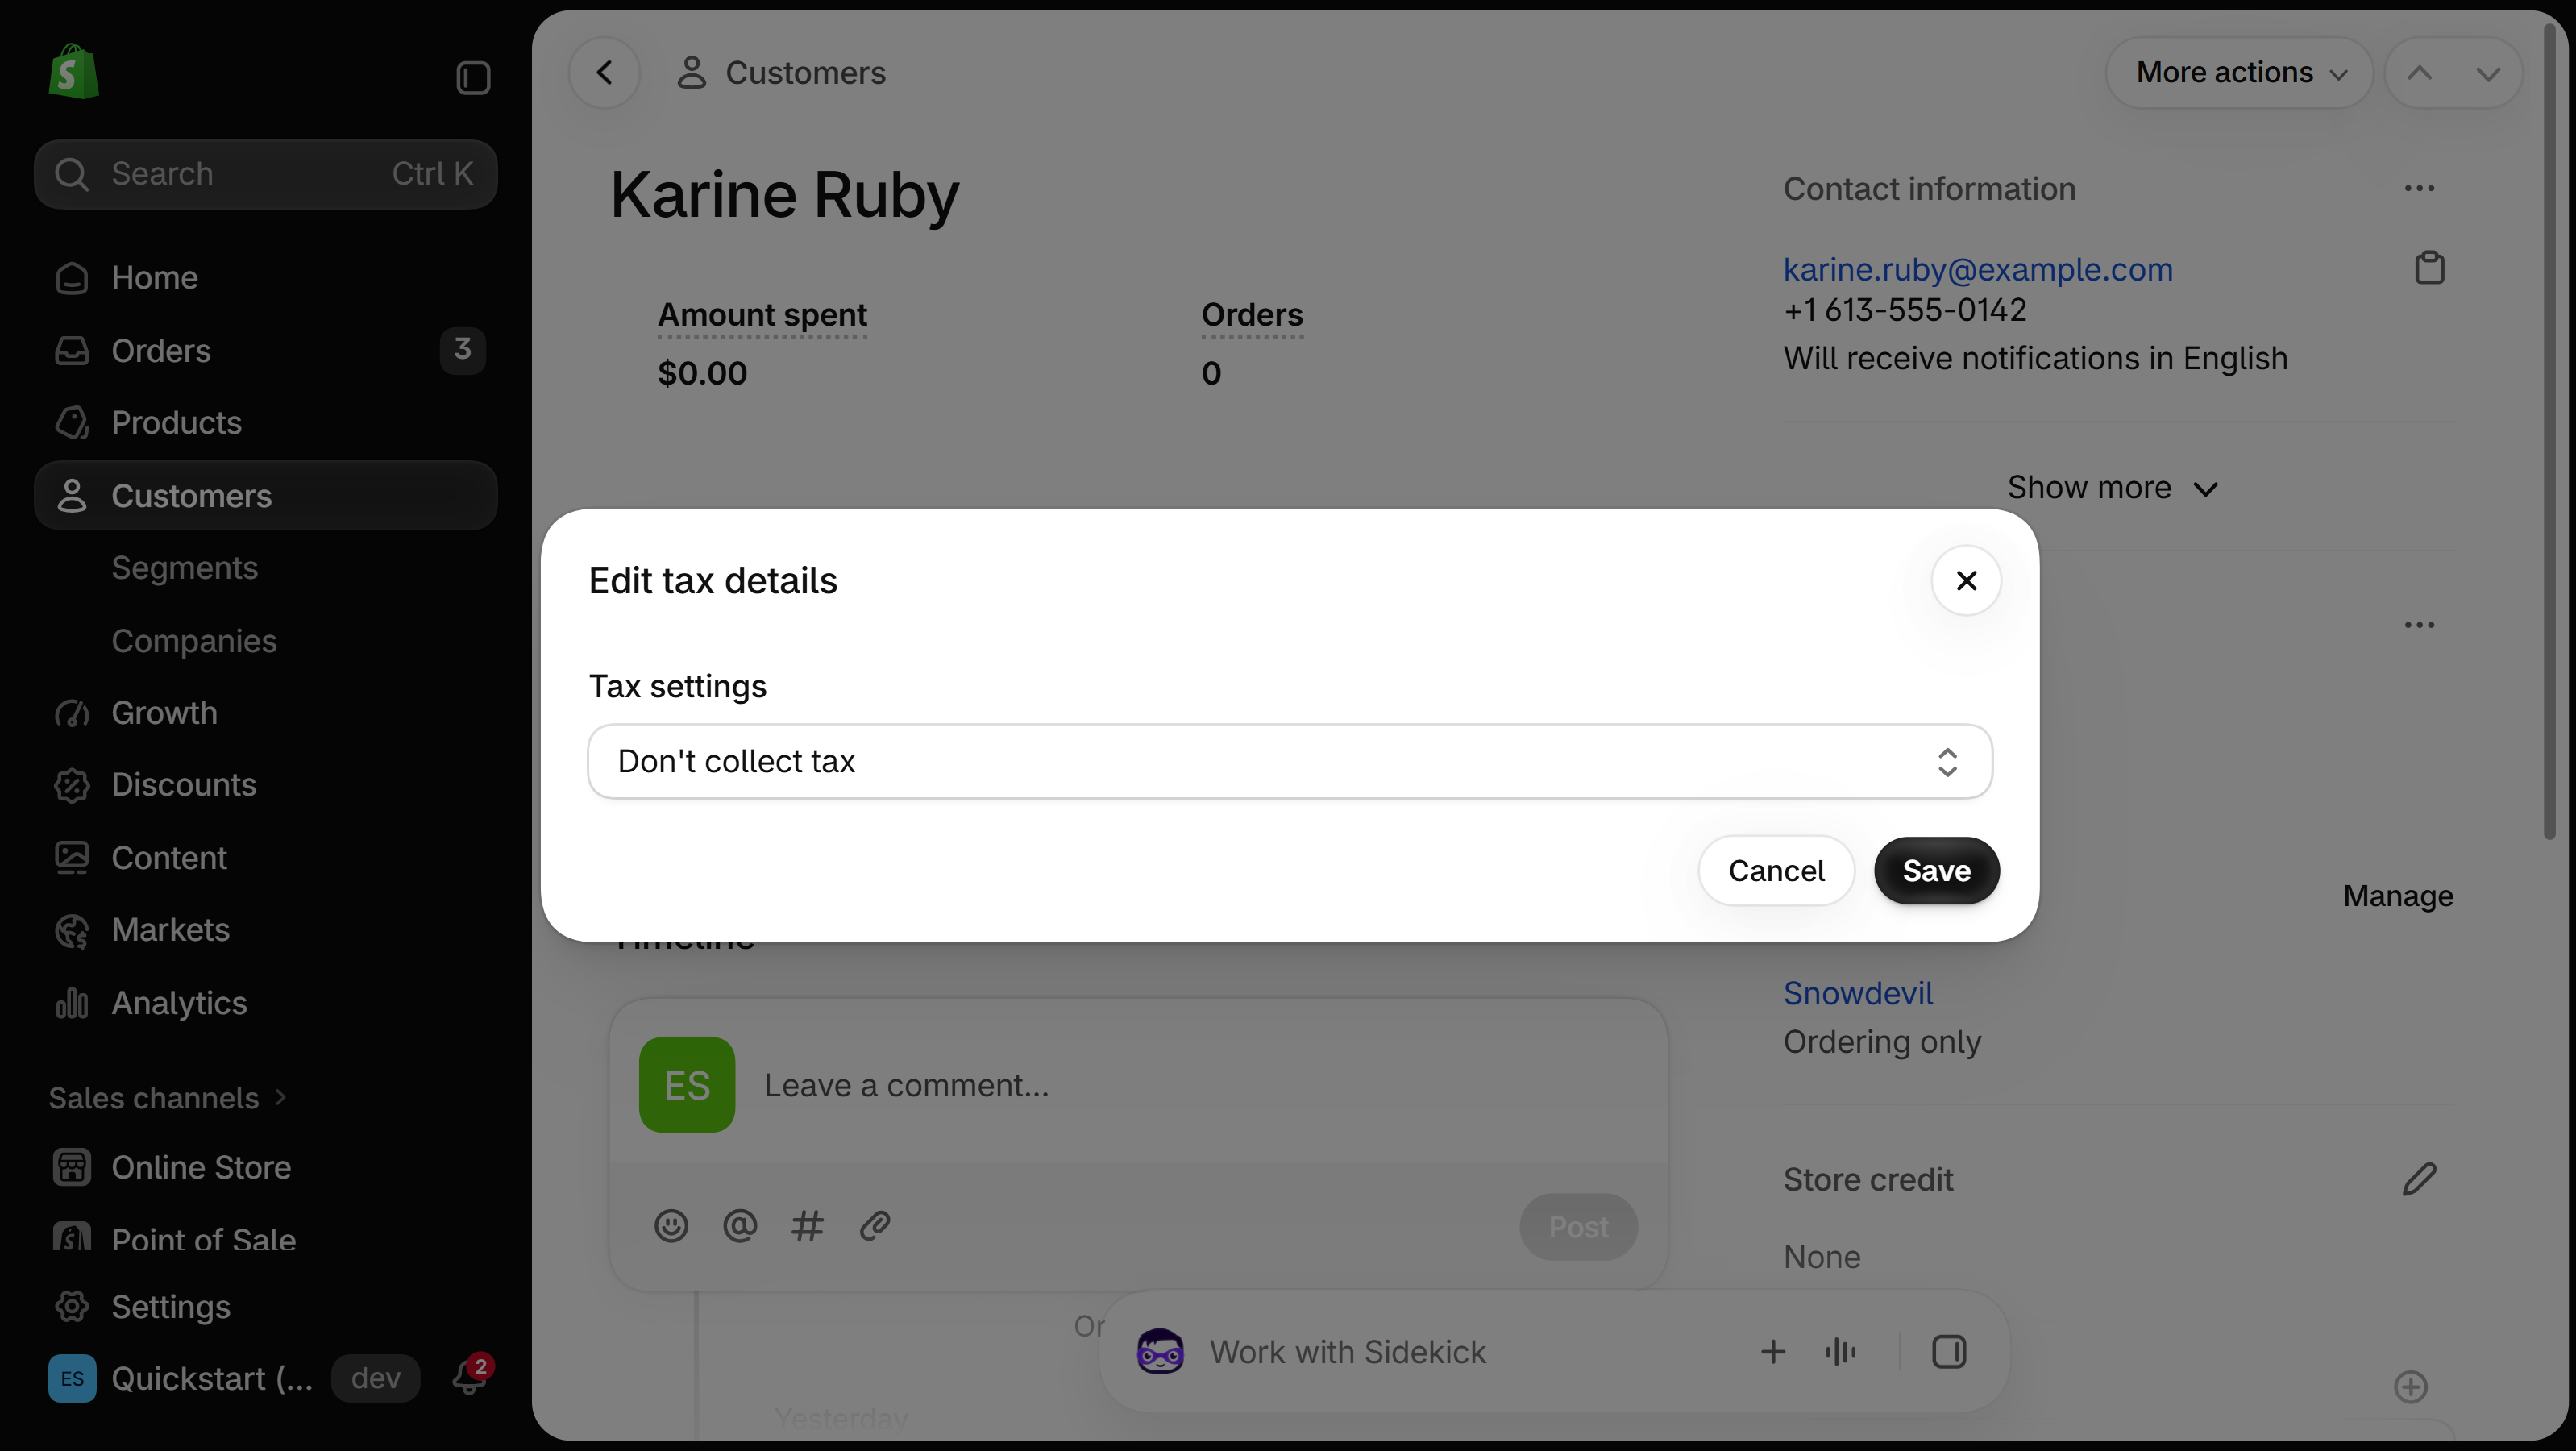Click the Manage button
This screenshot has width=2576, height=1451.
point(2397,895)
